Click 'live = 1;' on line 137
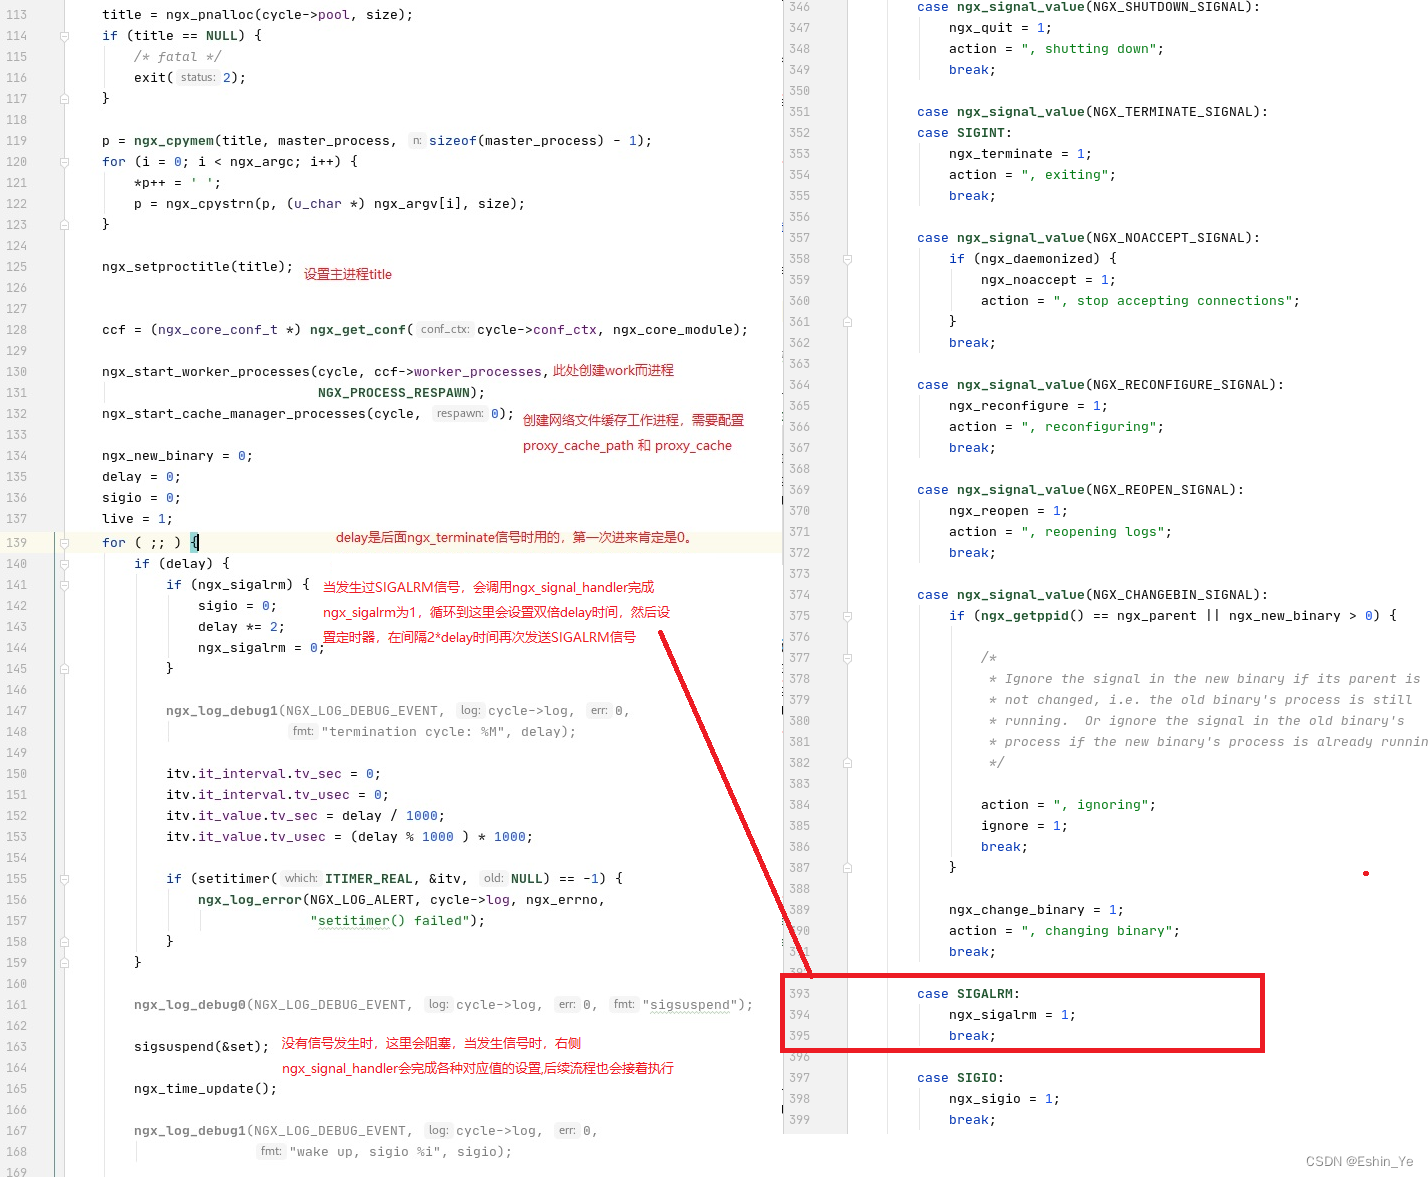The width and height of the screenshot is (1428, 1177). 138,519
